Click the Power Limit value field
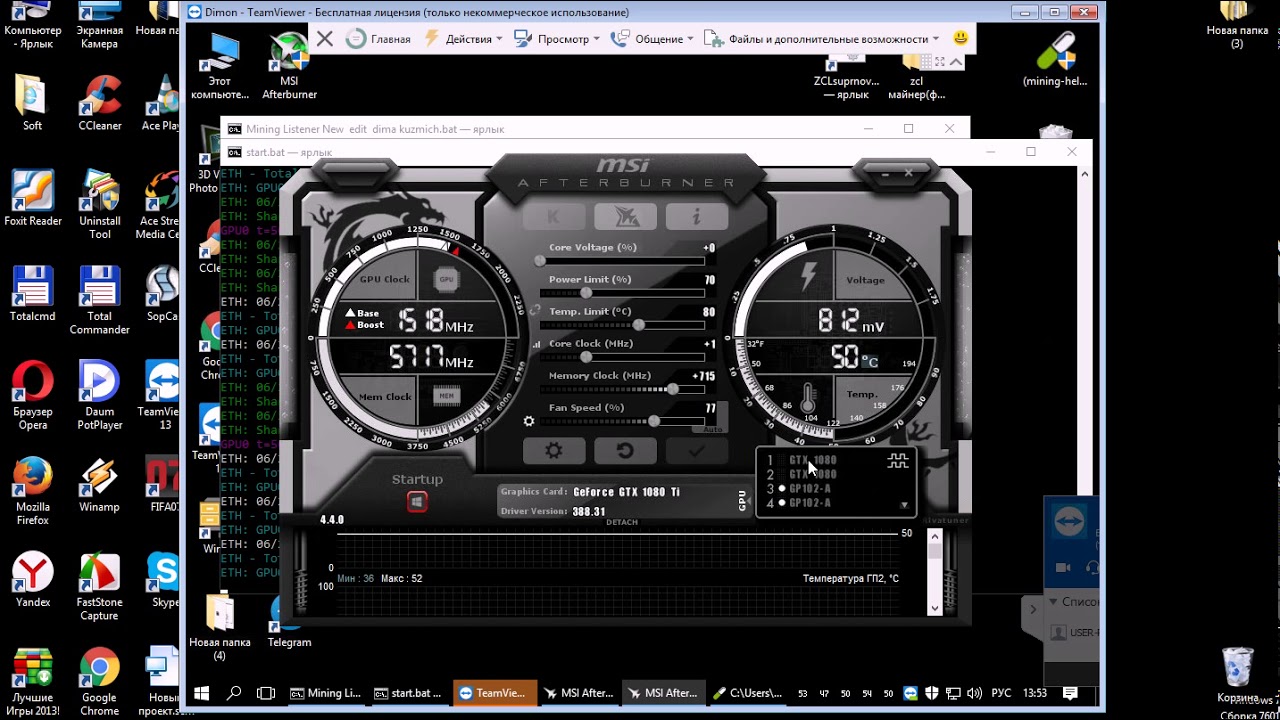 click(x=709, y=280)
